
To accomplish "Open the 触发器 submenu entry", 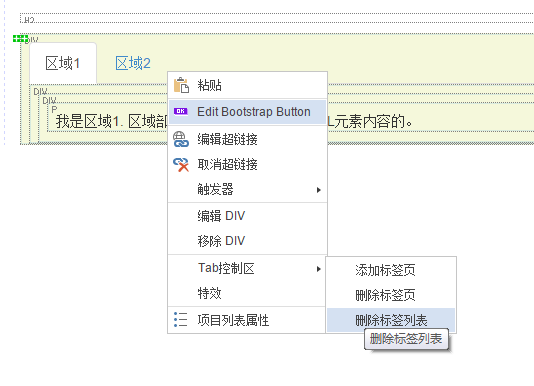I will [248, 189].
